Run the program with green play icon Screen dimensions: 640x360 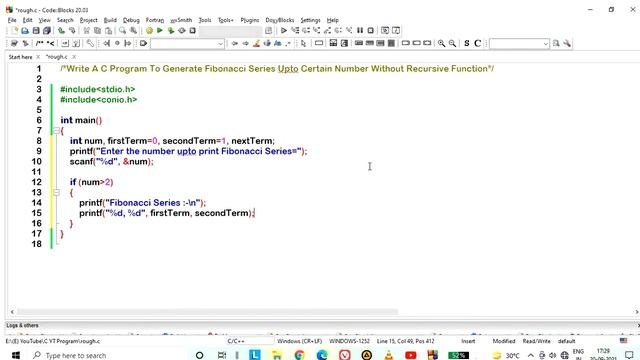tap(160, 31)
